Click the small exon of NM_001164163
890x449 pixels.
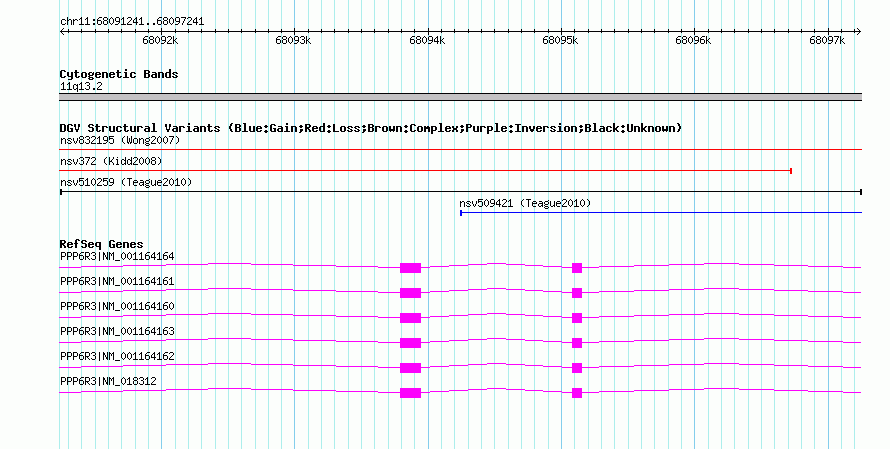577,343
